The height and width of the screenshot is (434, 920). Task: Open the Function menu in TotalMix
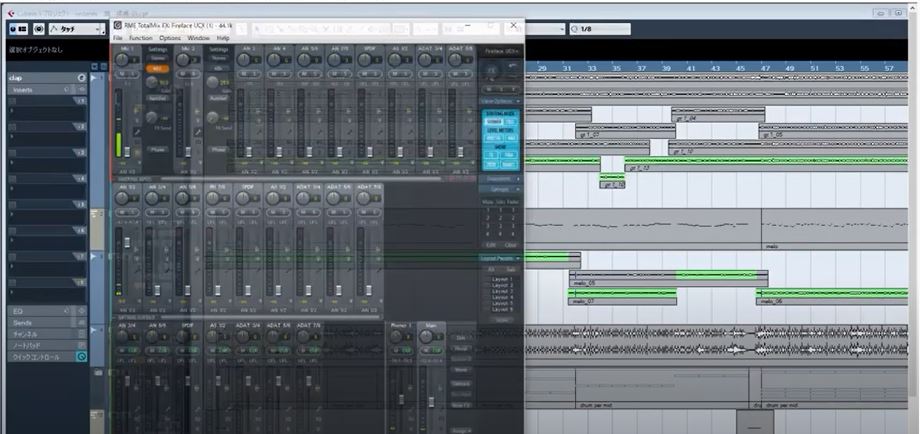pyautogui.click(x=141, y=38)
